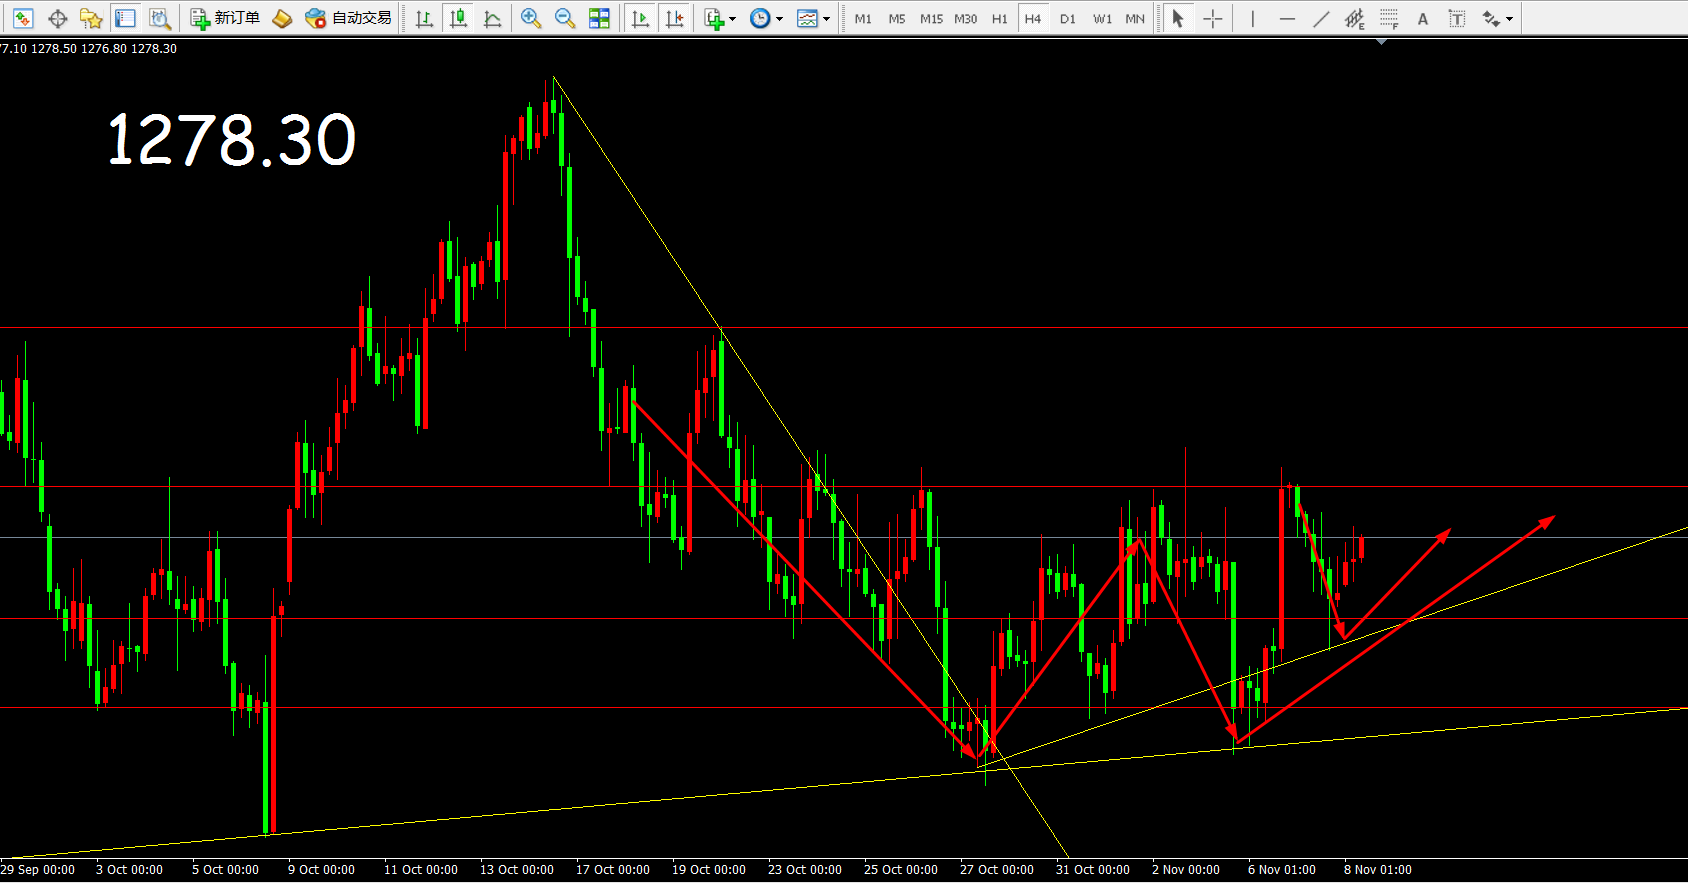
Task: Open the Market Watch panel icon
Action: pos(23,18)
